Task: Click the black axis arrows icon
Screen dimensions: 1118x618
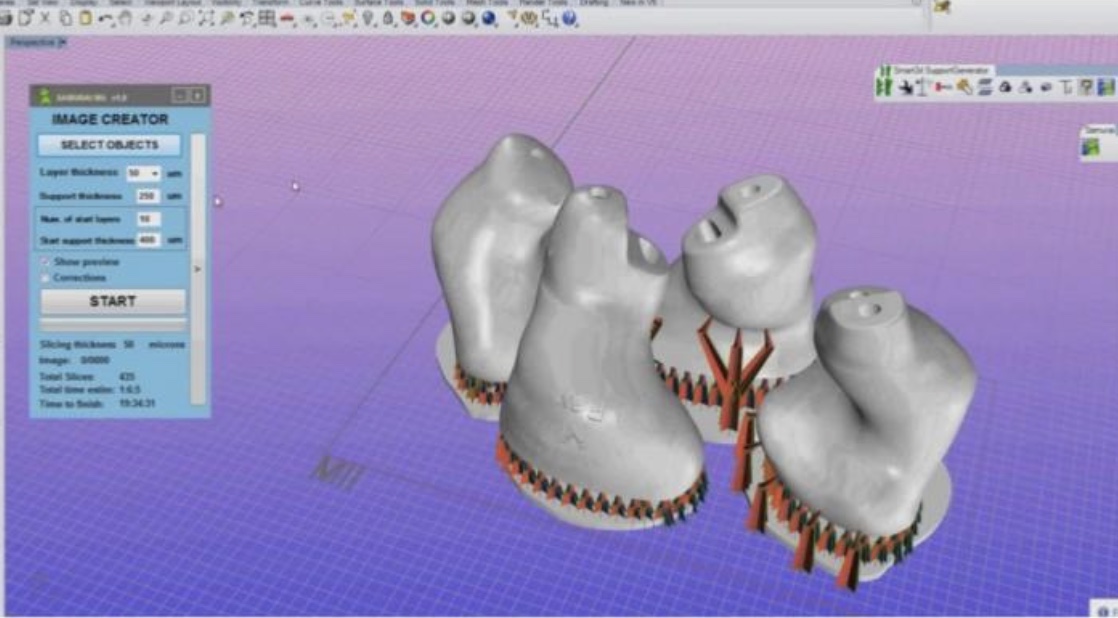Action: [906, 87]
